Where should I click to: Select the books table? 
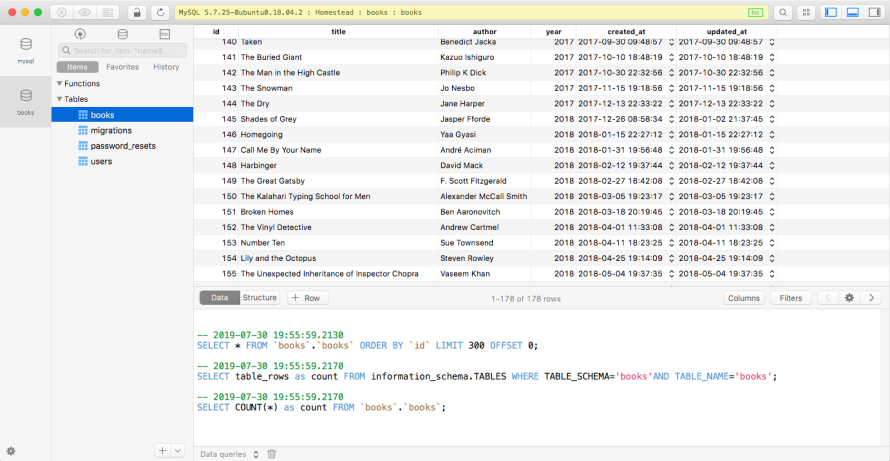tap(122, 115)
